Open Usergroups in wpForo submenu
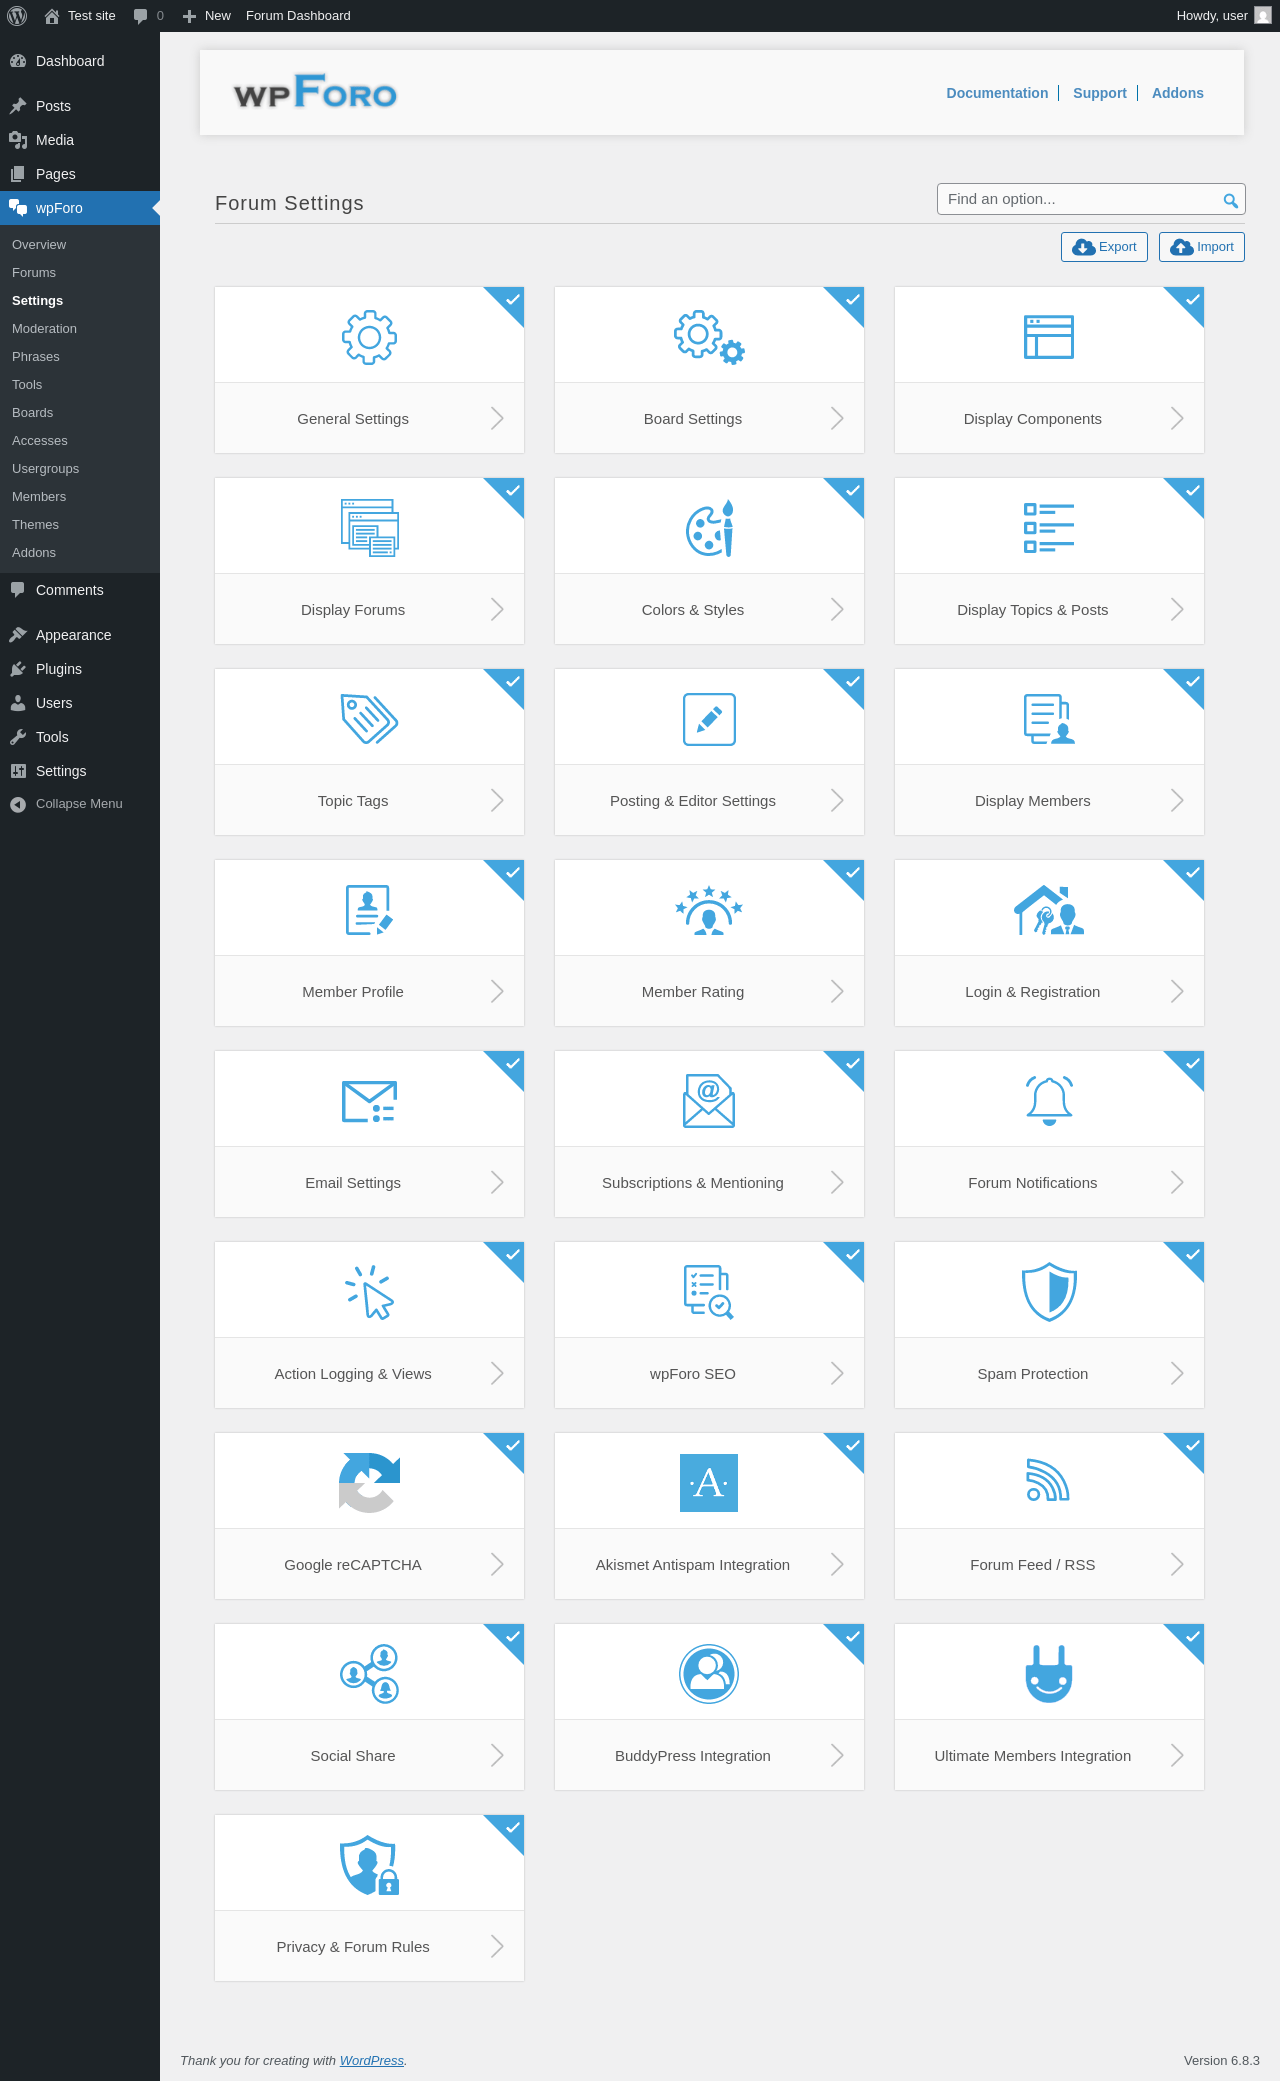 tap(45, 468)
